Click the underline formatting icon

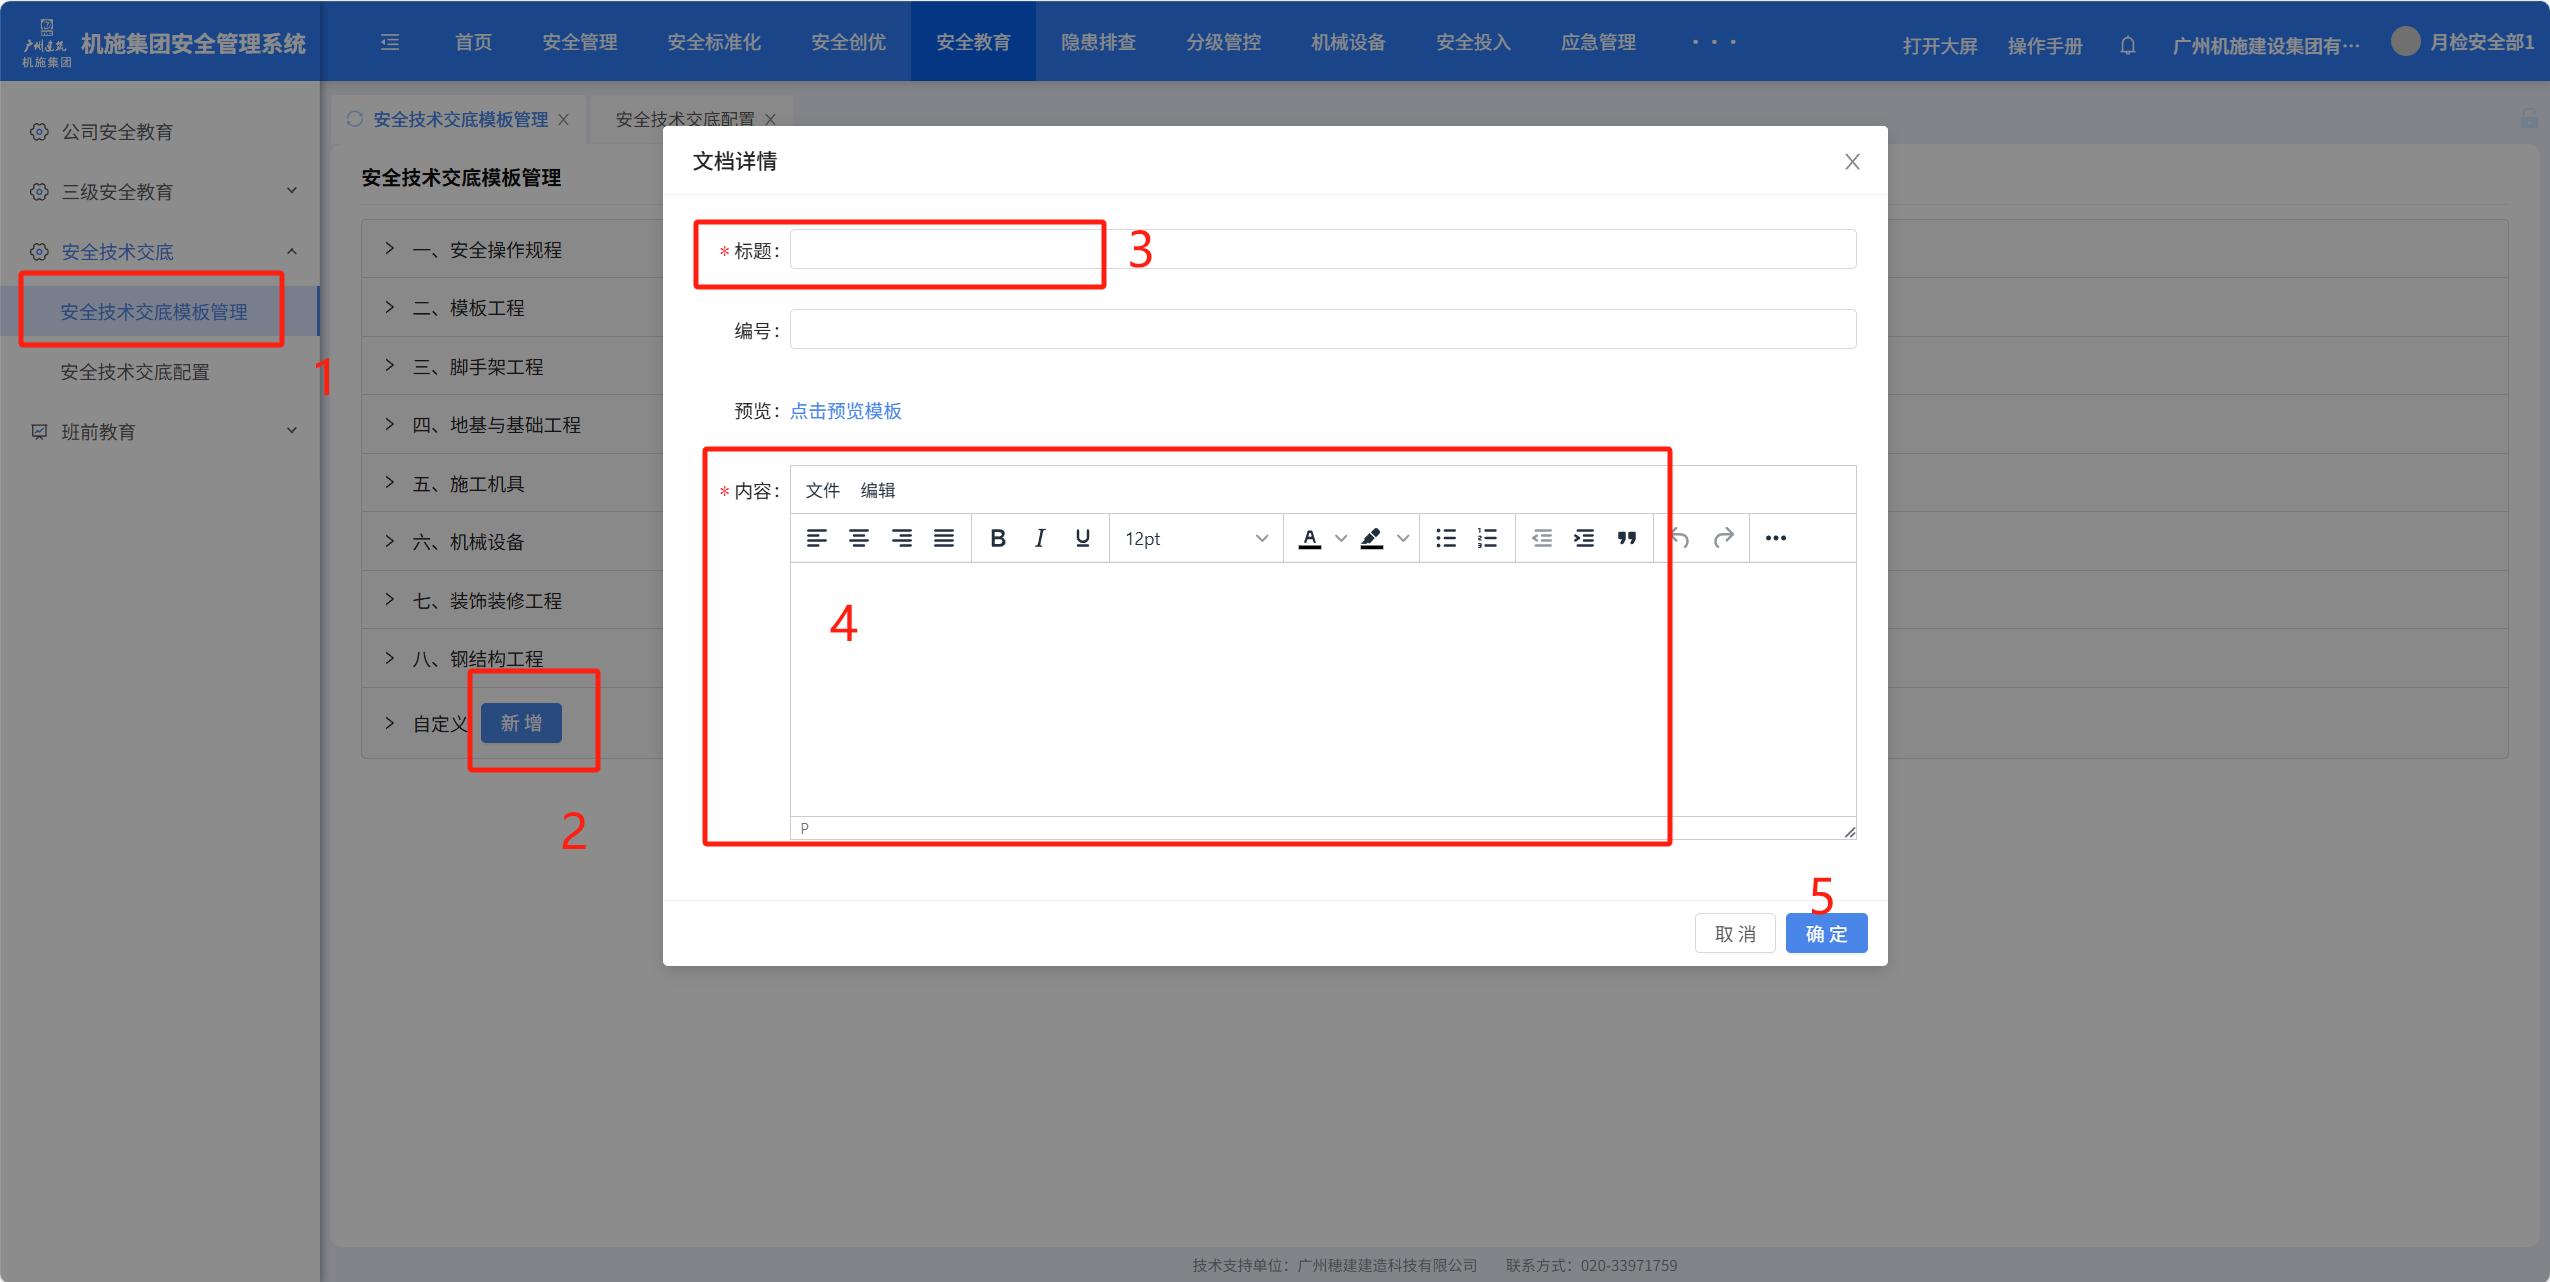pyautogui.click(x=1082, y=538)
